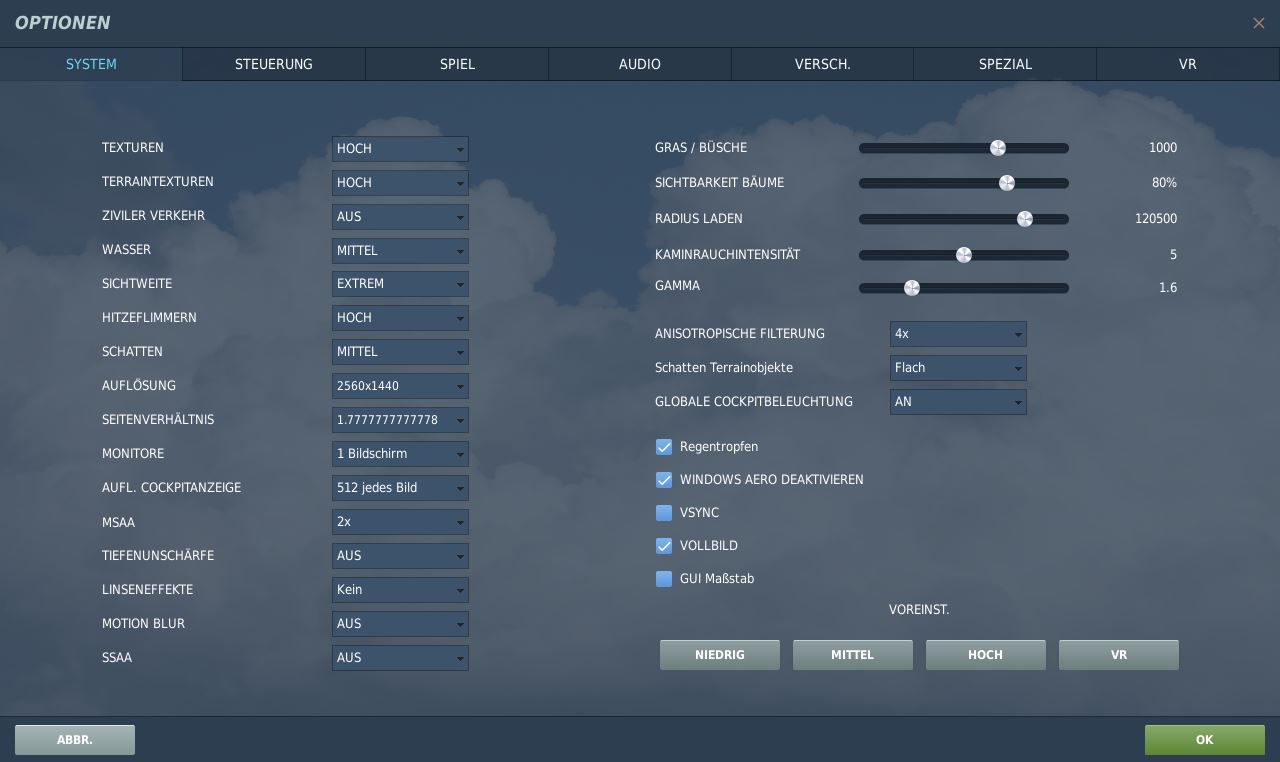Click the GRAS / BÜSCHE slider handle
1280x762 pixels.
click(998, 147)
